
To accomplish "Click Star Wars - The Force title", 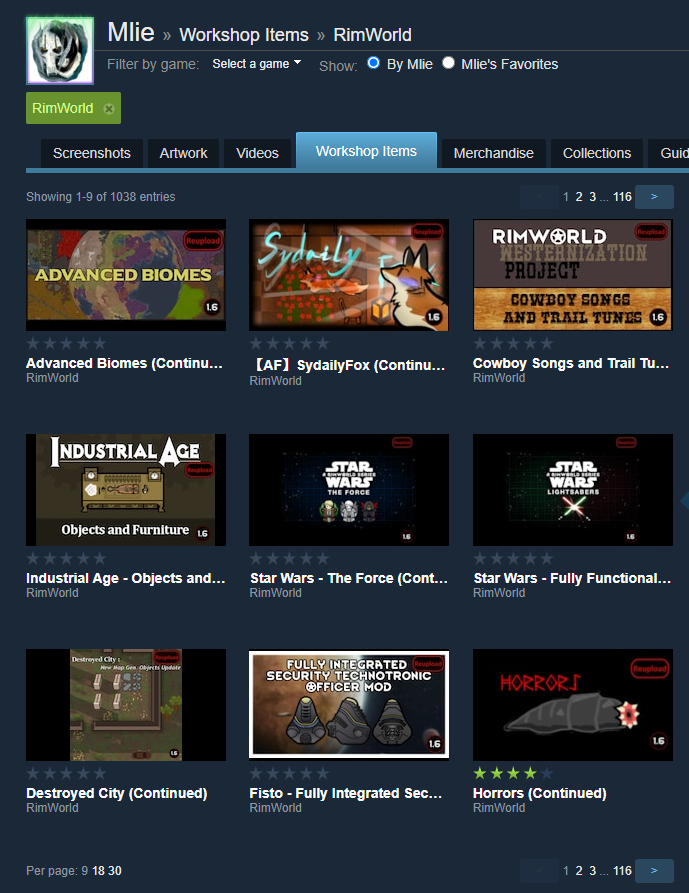I will pyautogui.click(x=349, y=578).
